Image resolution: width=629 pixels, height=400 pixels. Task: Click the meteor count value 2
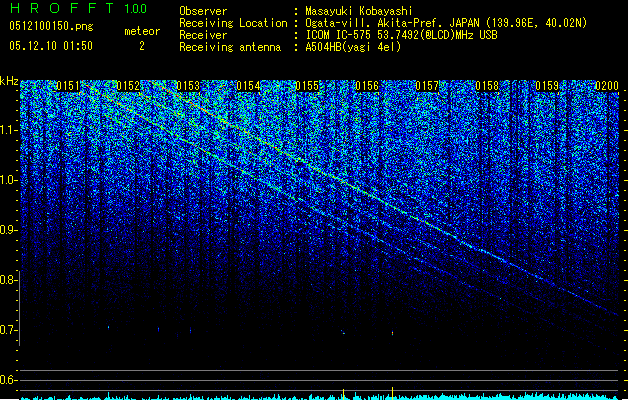tap(142, 46)
